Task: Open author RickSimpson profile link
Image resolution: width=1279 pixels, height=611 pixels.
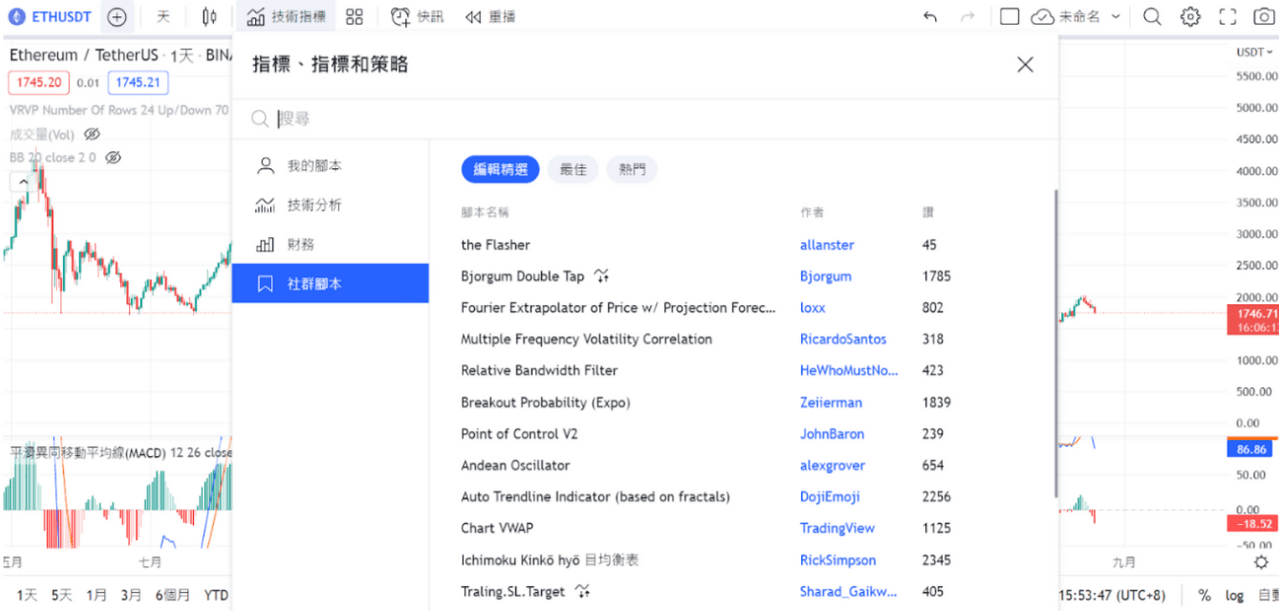Action: click(x=838, y=560)
